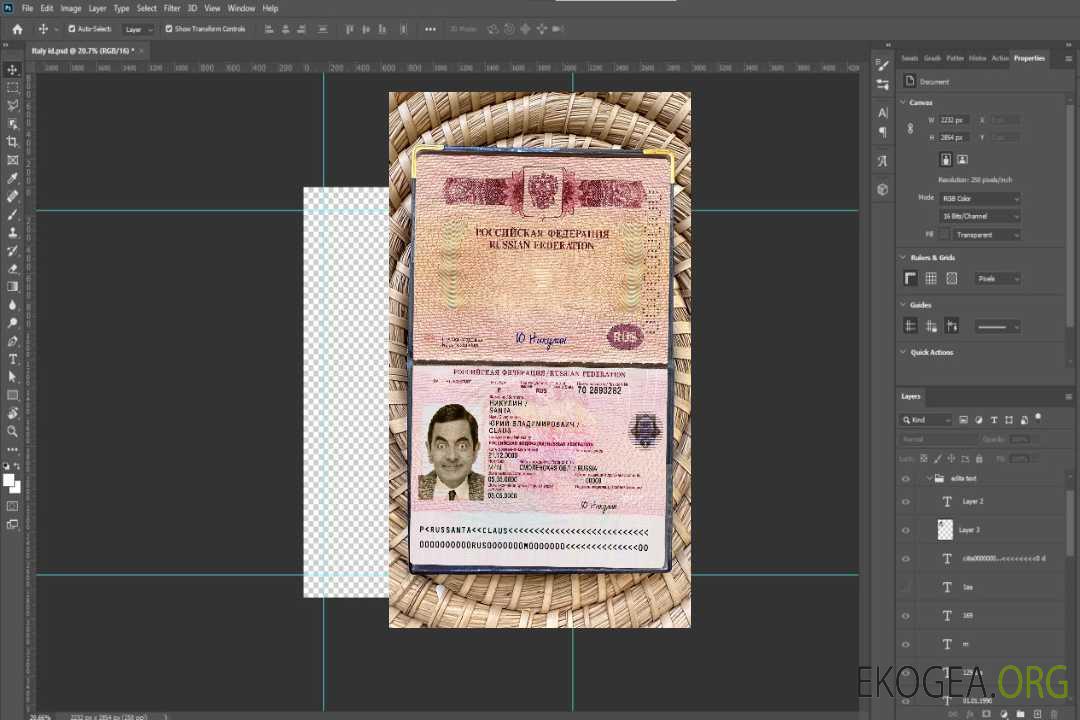
Task: Edit the canvas height H field
Action: pos(955,138)
